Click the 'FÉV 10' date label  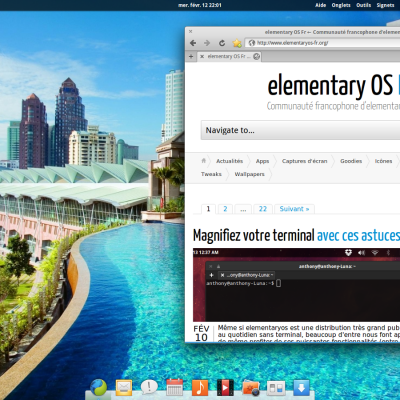point(201,333)
